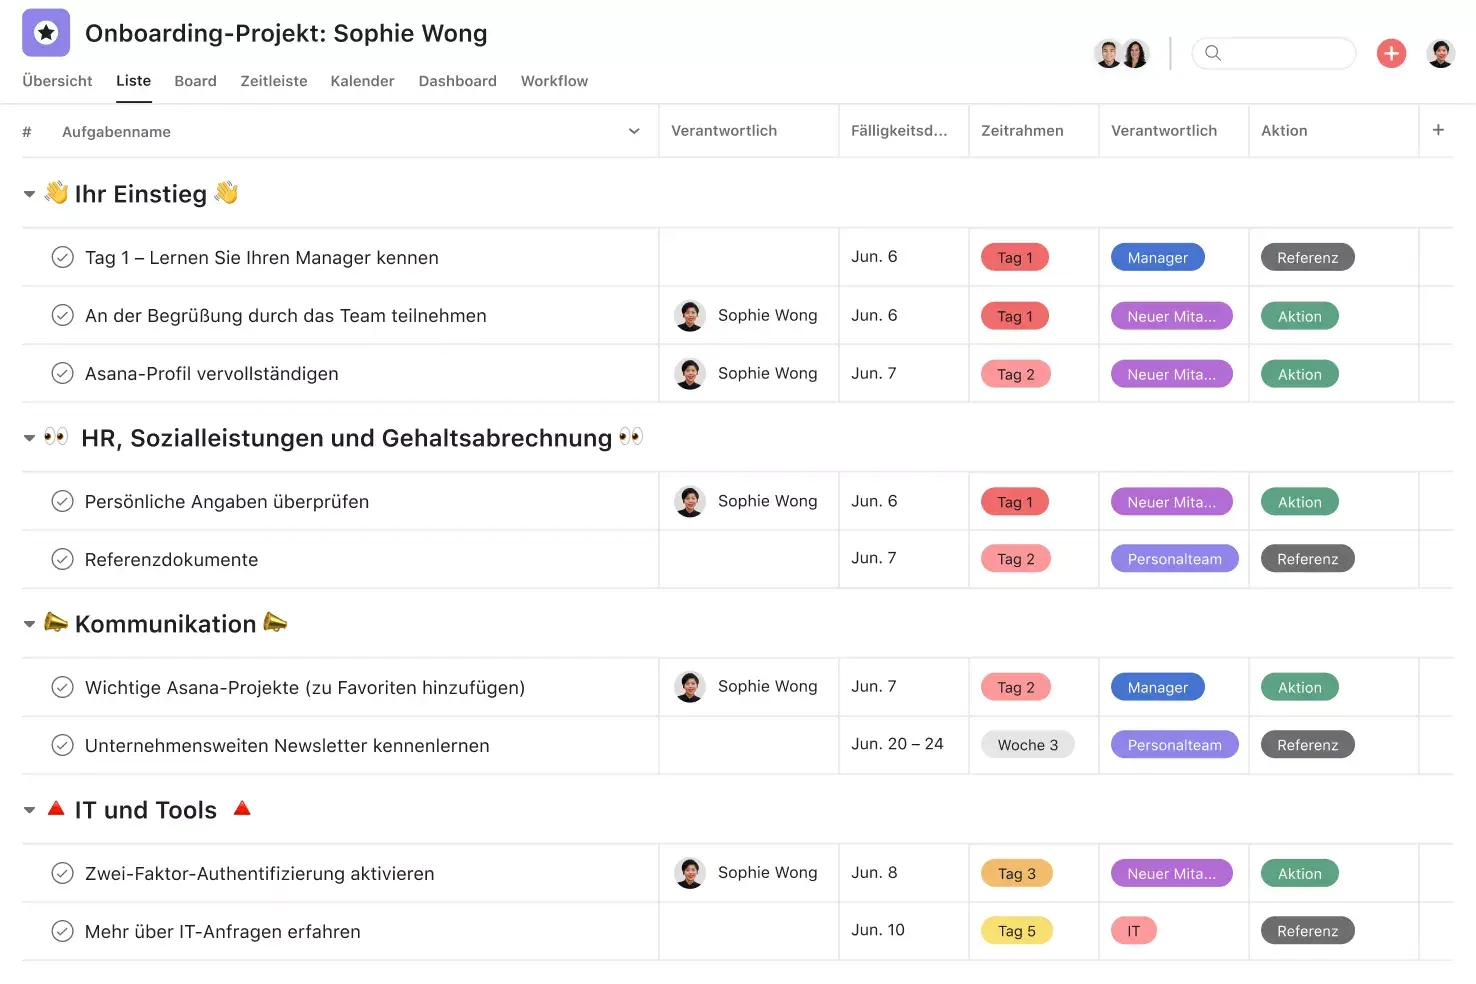This screenshot has height=984, width=1476.
Task: Click the red plus button to create new
Action: [1391, 53]
